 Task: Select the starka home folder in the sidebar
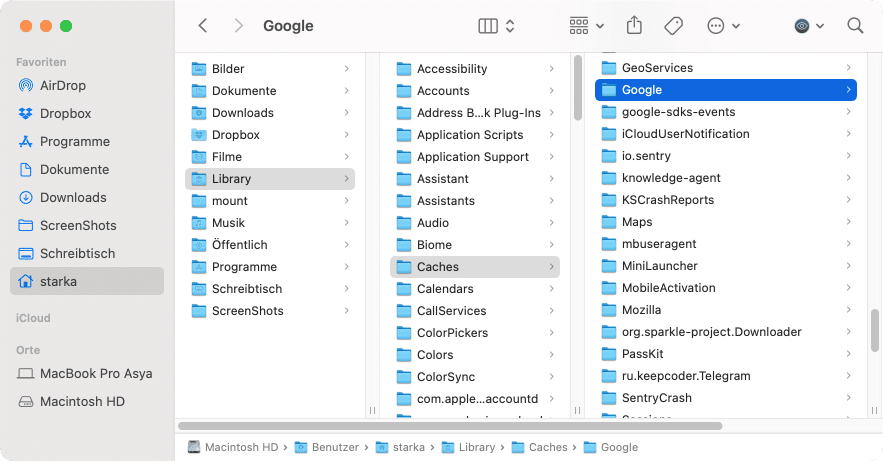click(87, 281)
